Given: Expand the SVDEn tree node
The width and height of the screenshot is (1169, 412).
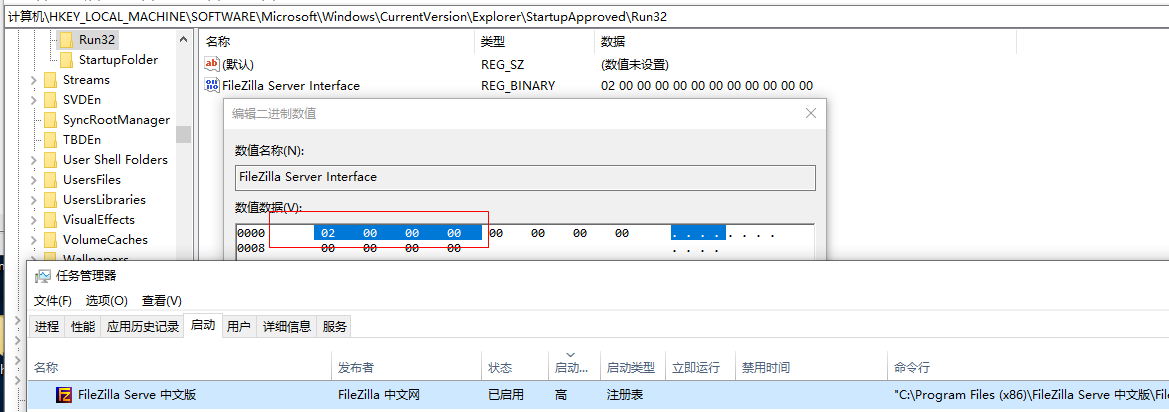Looking at the screenshot, I should click(x=34, y=100).
